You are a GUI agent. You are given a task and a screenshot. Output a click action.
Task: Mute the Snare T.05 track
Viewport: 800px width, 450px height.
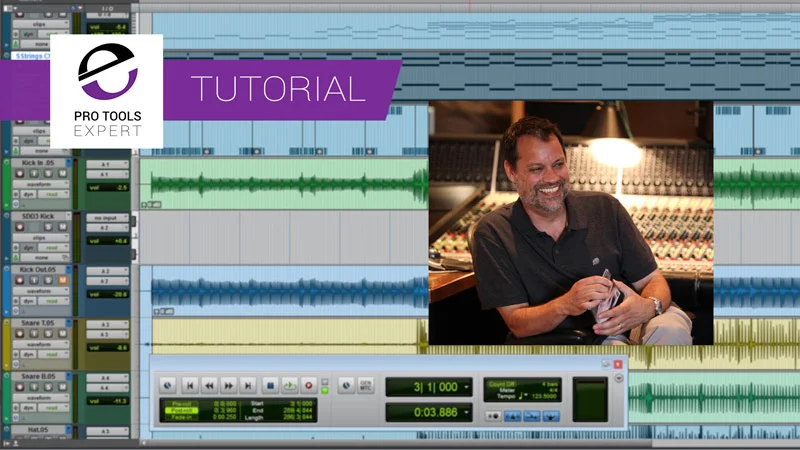[62, 334]
